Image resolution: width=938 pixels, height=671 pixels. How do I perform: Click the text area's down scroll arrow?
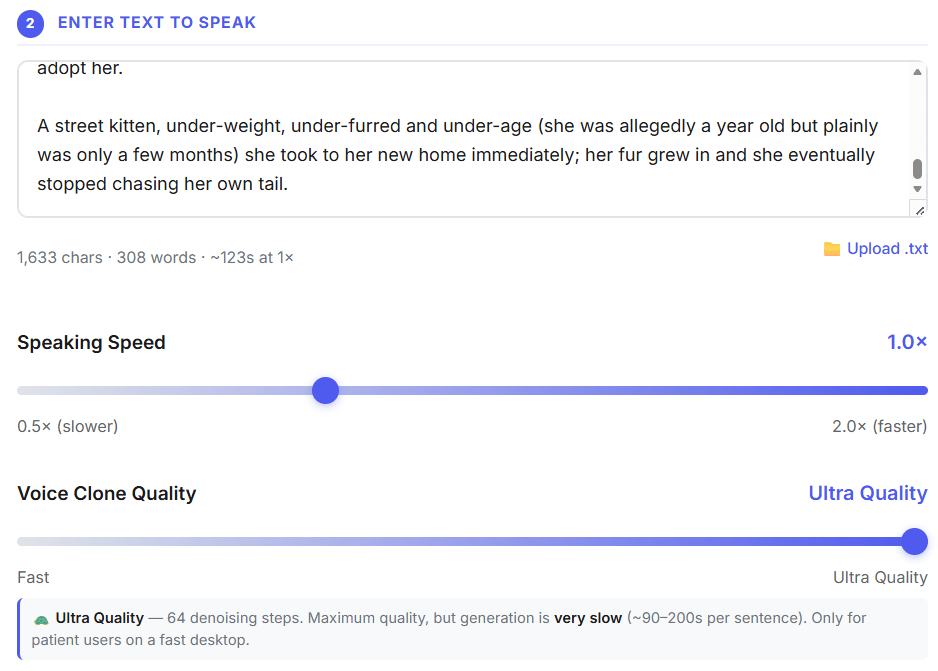(917, 189)
